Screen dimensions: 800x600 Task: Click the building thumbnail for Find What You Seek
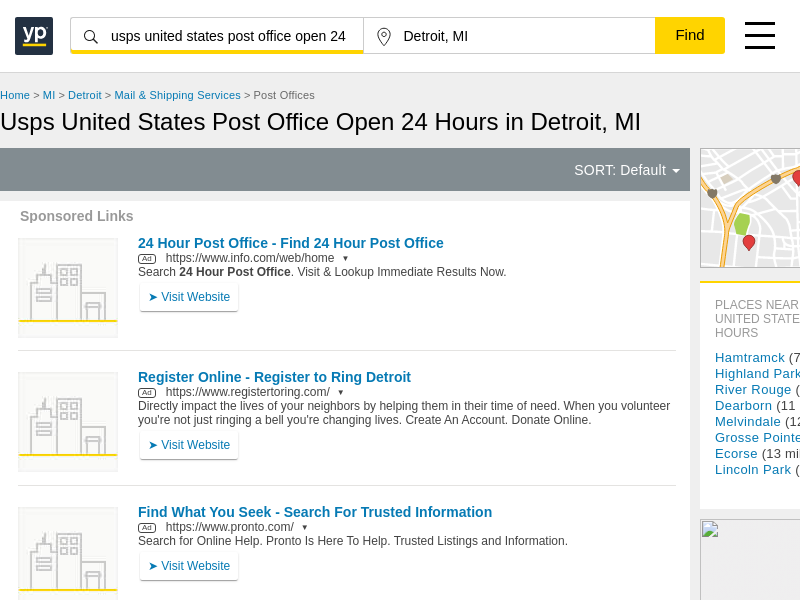click(68, 554)
